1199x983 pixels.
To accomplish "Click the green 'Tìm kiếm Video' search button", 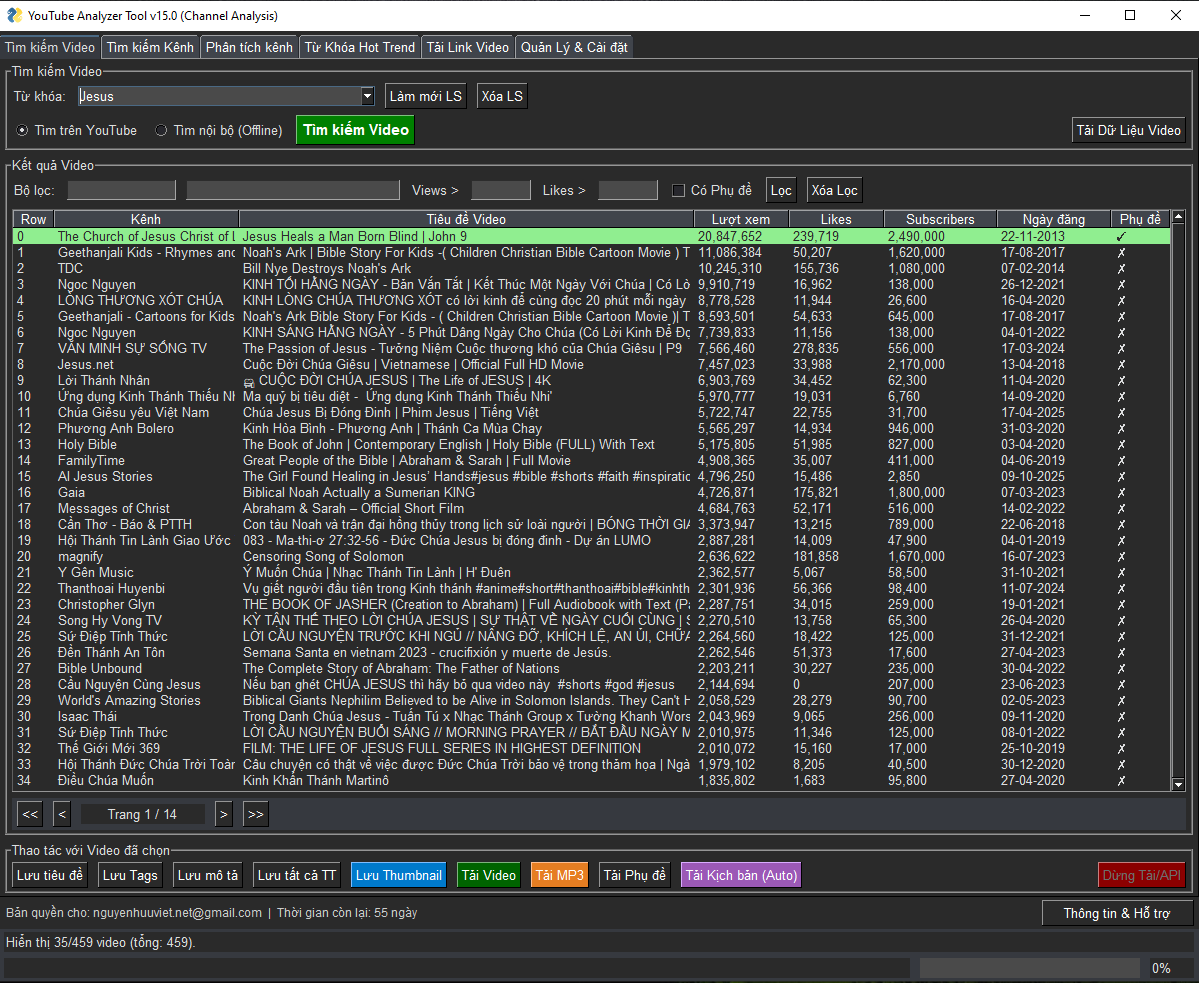I will (356, 130).
